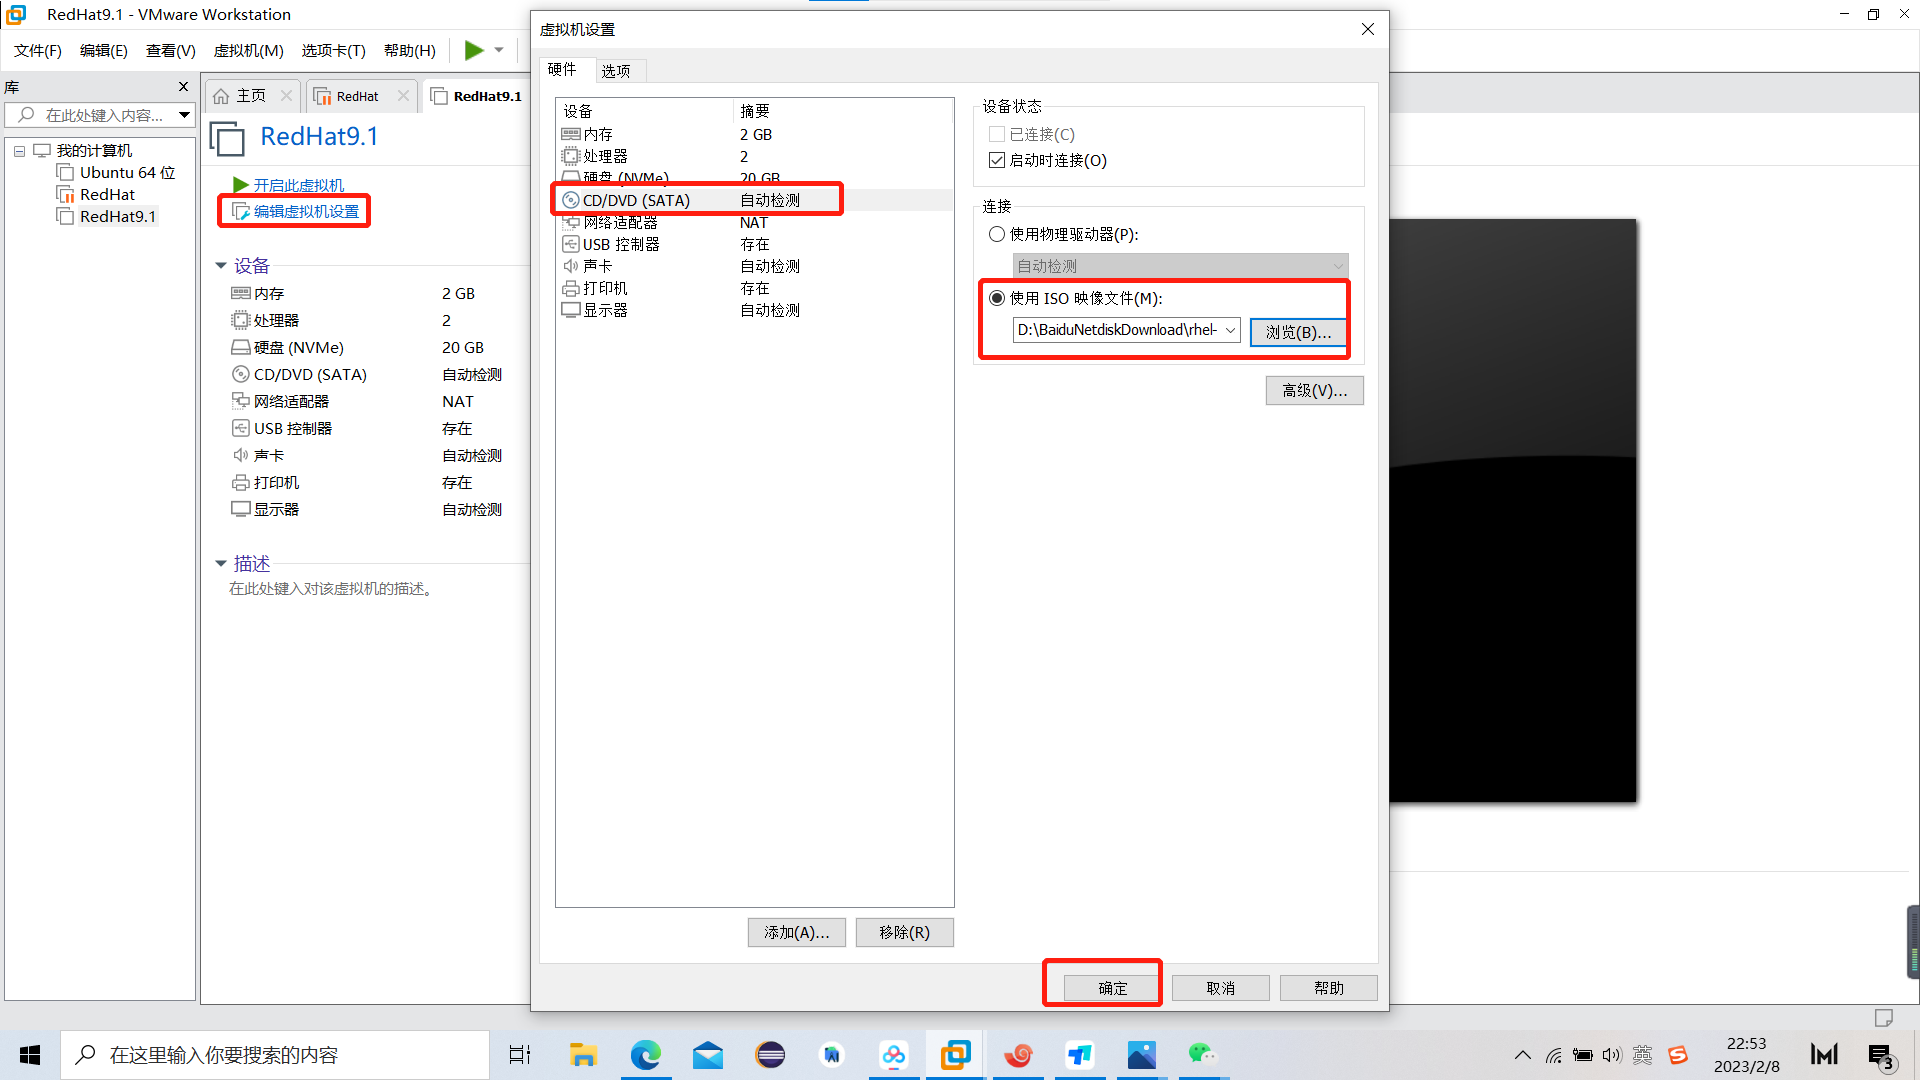Select USB controller in settings device list
The width and height of the screenshot is (1920, 1080).
point(754,244)
